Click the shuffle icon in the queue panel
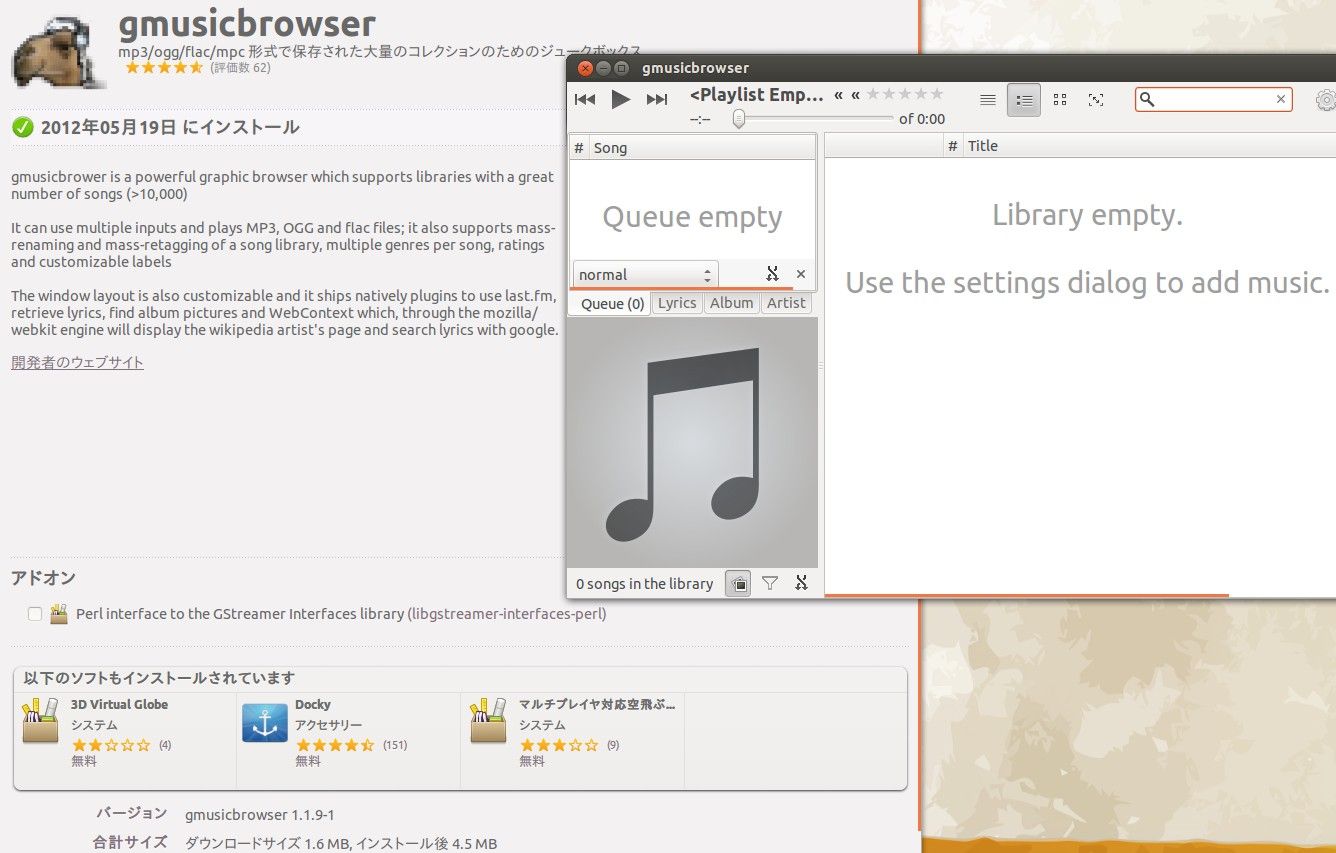Image resolution: width=1336 pixels, height=853 pixels. point(772,274)
